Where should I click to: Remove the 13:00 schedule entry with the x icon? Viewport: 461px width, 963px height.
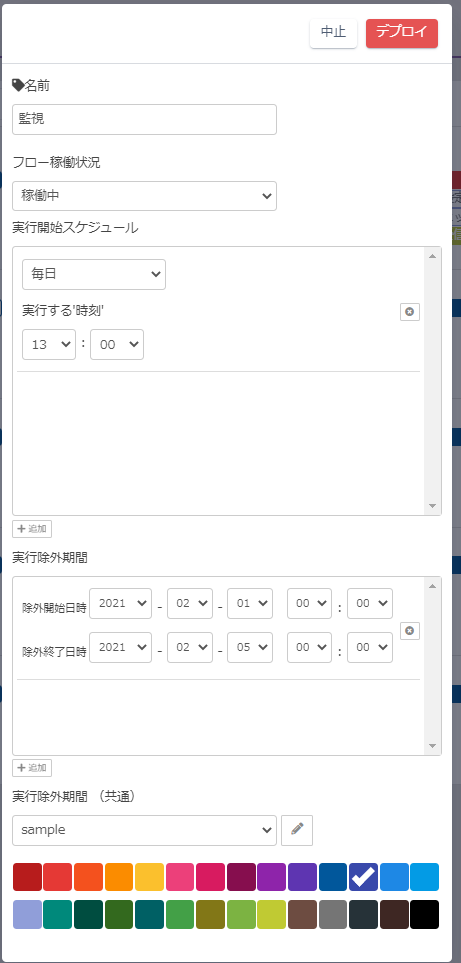(x=410, y=312)
